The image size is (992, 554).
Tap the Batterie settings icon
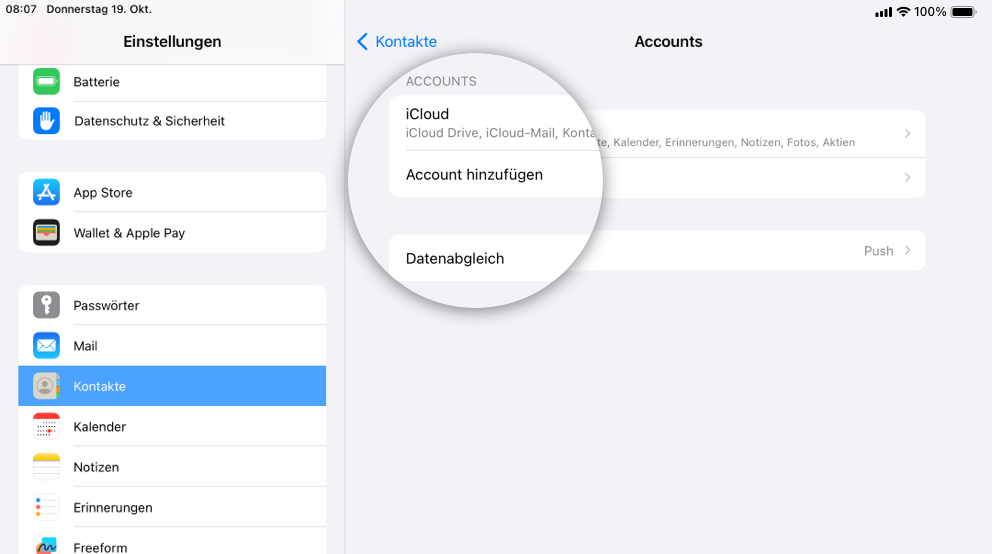pyautogui.click(x=46, y=82)
